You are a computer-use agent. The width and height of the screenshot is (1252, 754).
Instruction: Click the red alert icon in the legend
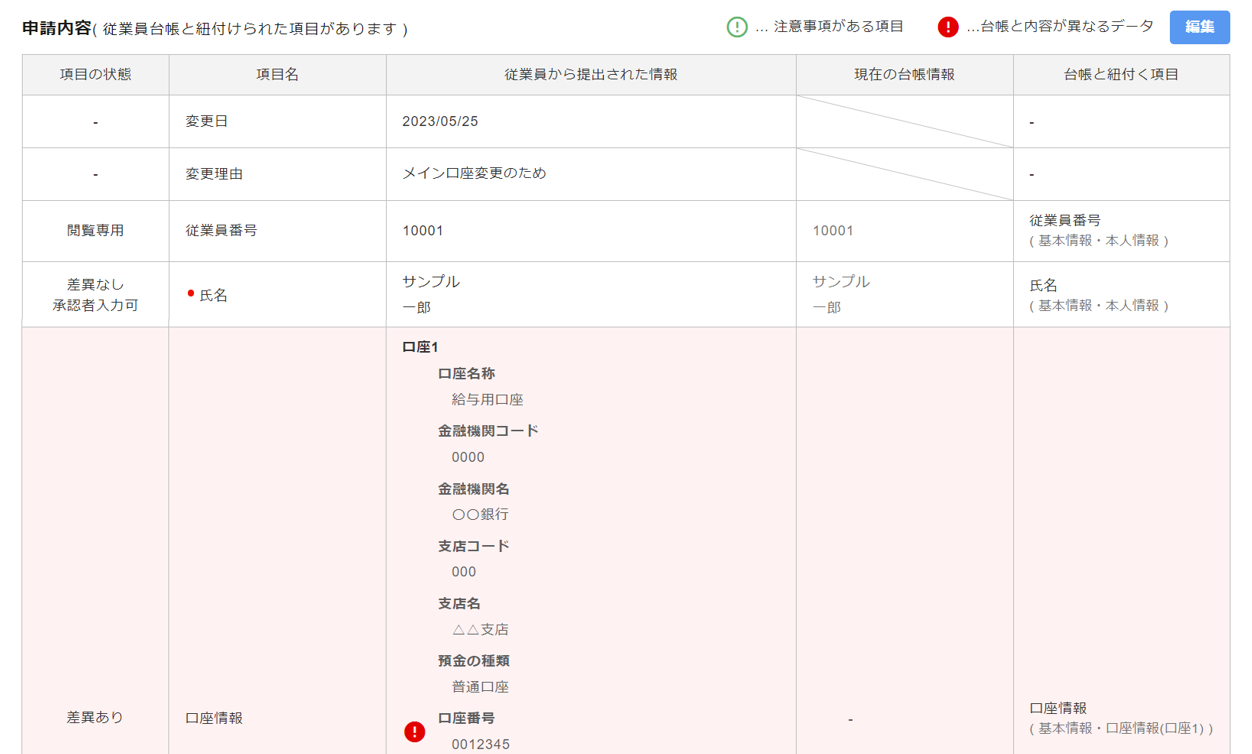pos(948,27)
